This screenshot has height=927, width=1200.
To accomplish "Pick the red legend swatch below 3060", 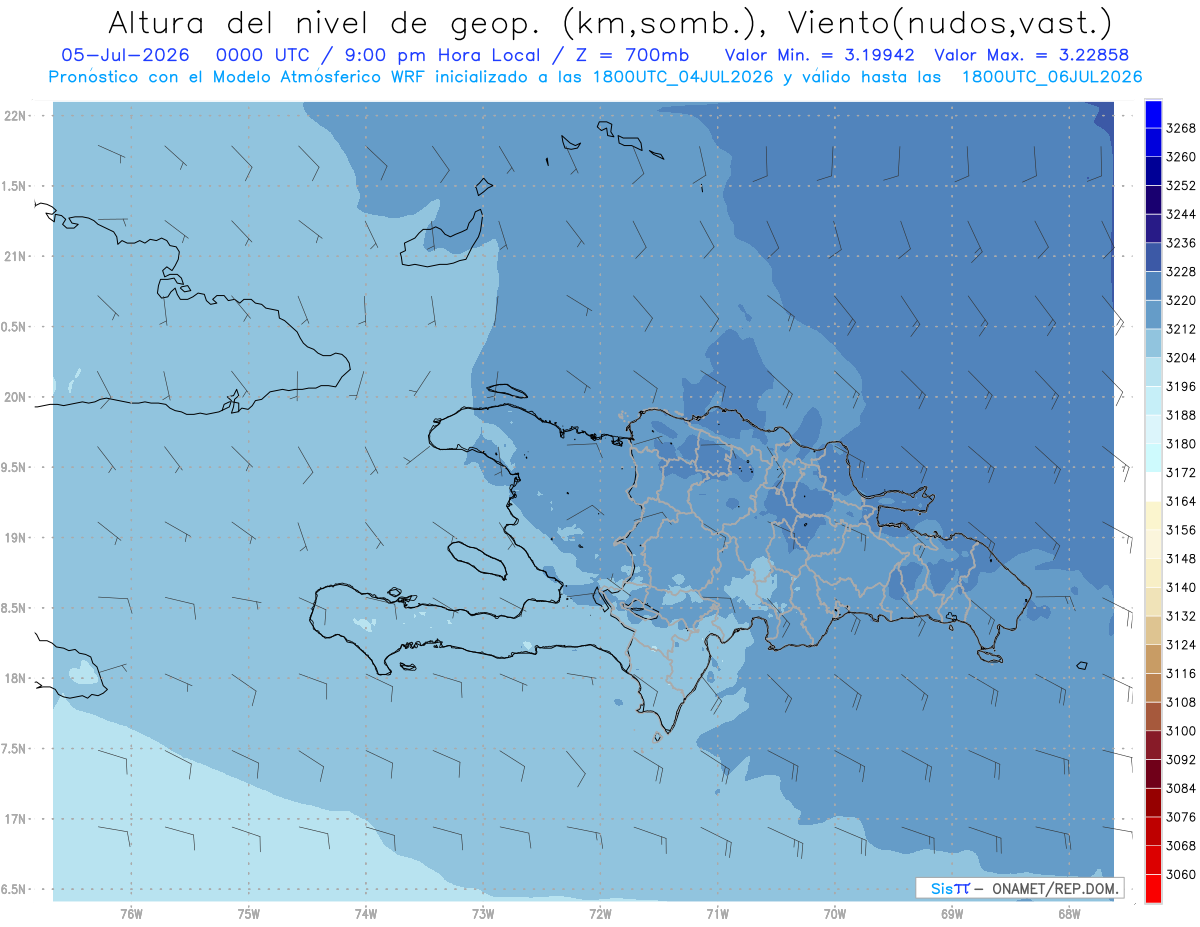I will pos(1153,888).
